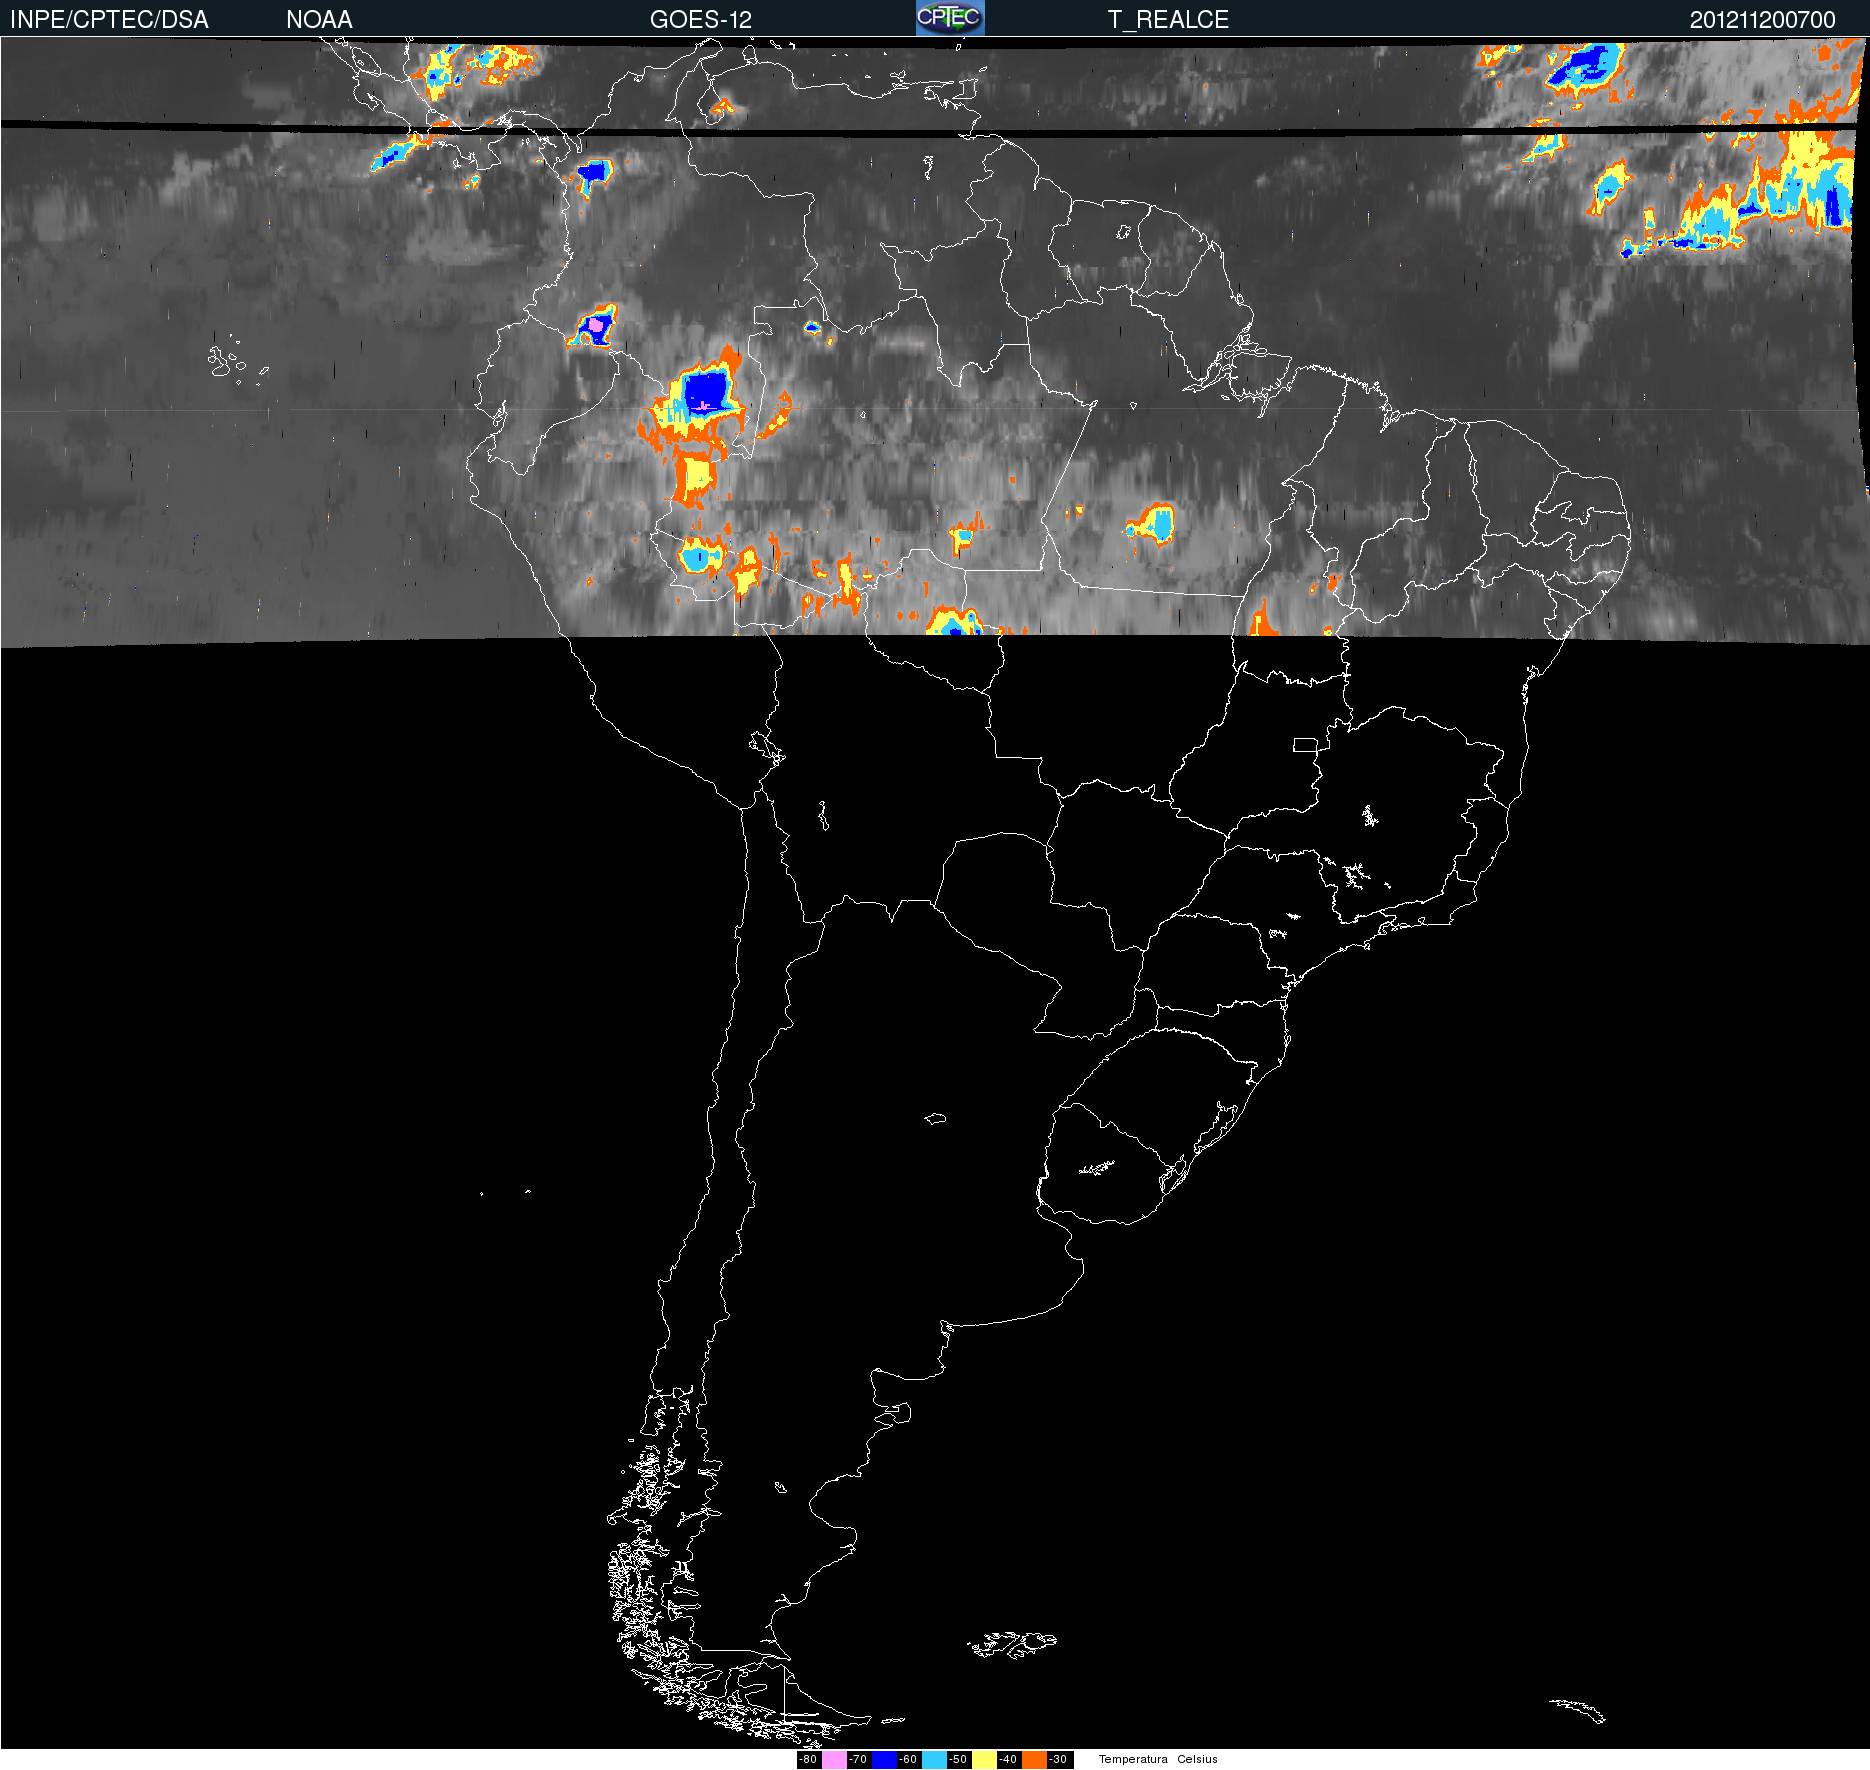Click the -60 legend value
The width and height of the screenshot is (1870, 1770).
pos(908,1760)
